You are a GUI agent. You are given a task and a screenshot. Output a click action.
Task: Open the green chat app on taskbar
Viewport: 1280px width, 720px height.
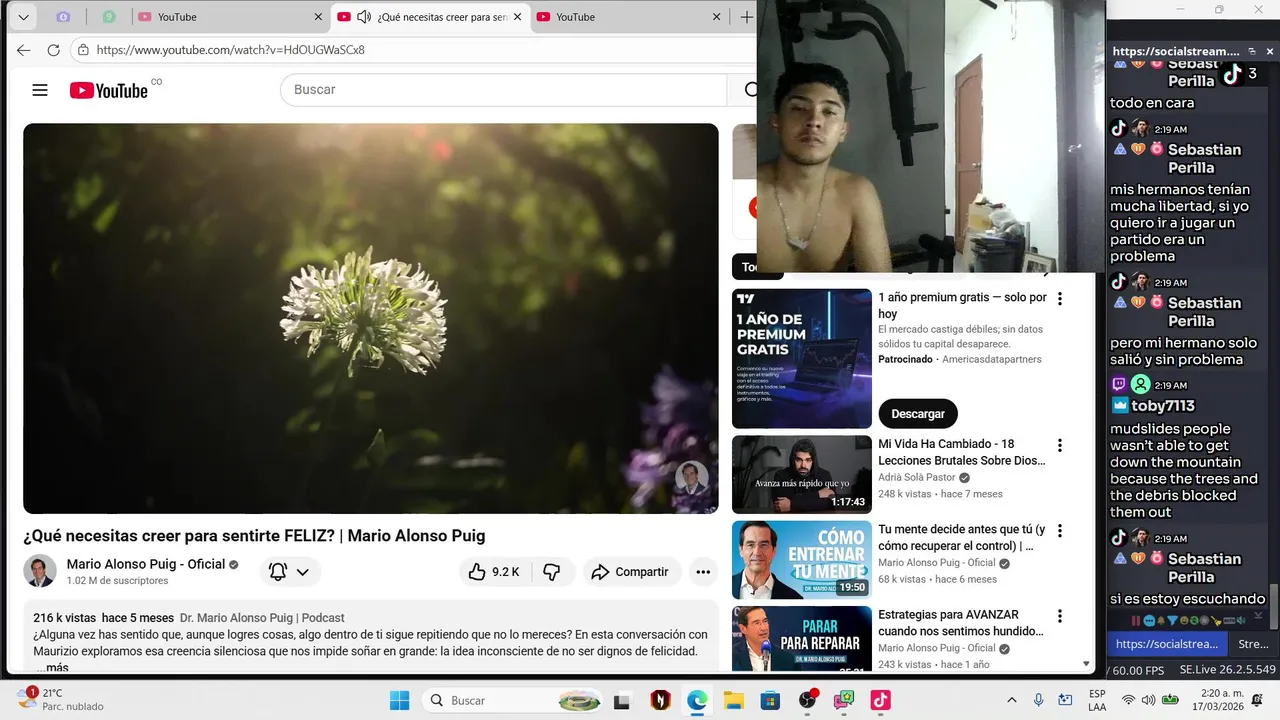[843, 700]
